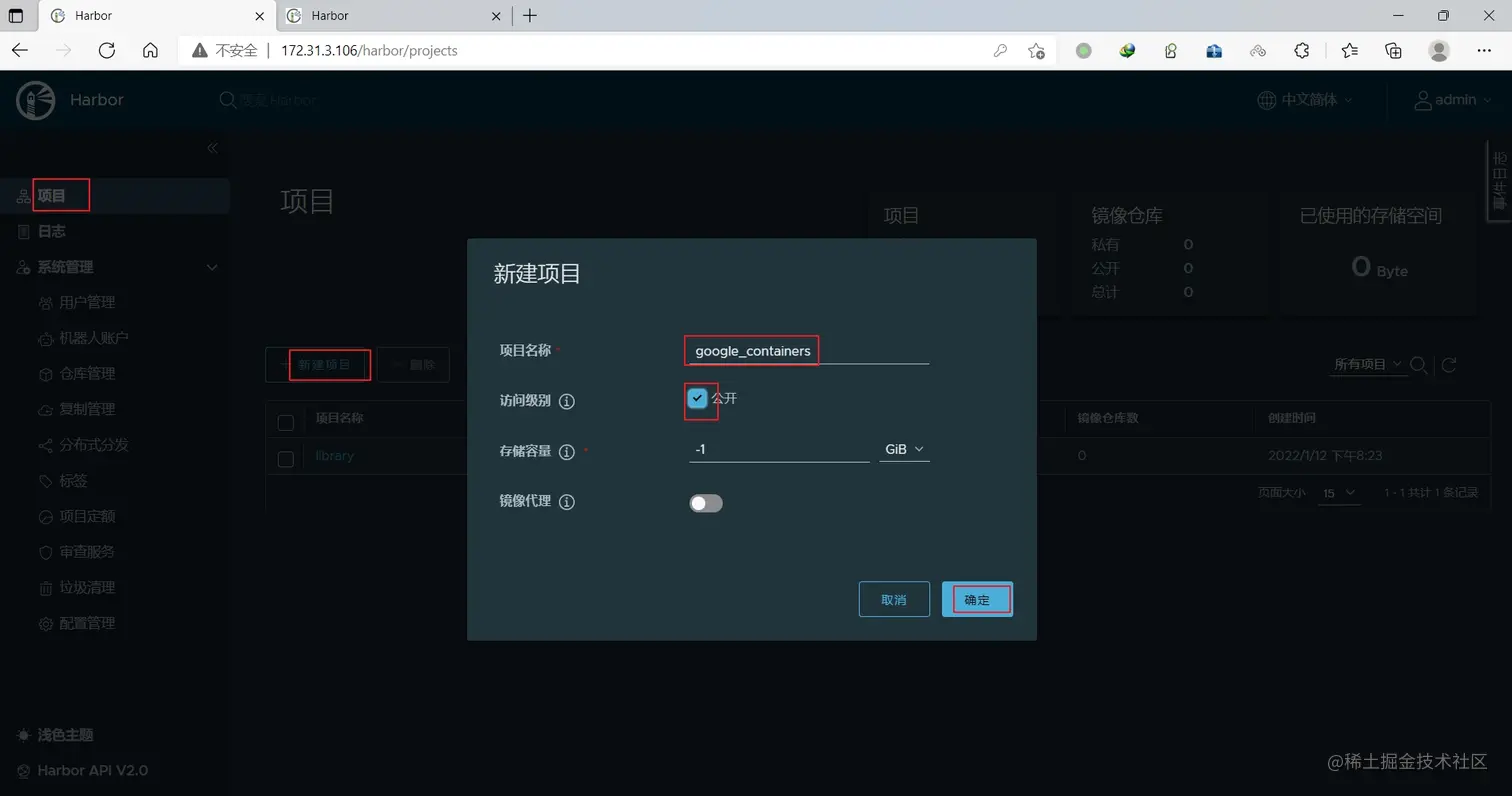Close the first Harbor browser tab
This screenshot has height=796, width=1512.
click(261, 16)
